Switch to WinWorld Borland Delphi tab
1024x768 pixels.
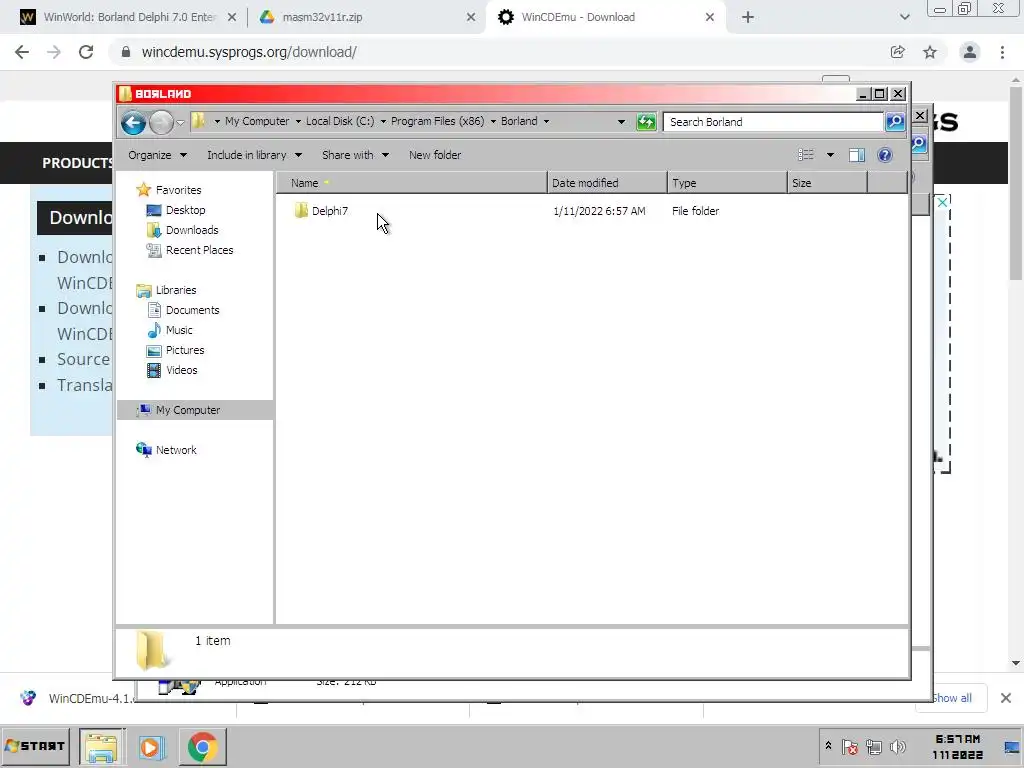(x=128, y=17)
